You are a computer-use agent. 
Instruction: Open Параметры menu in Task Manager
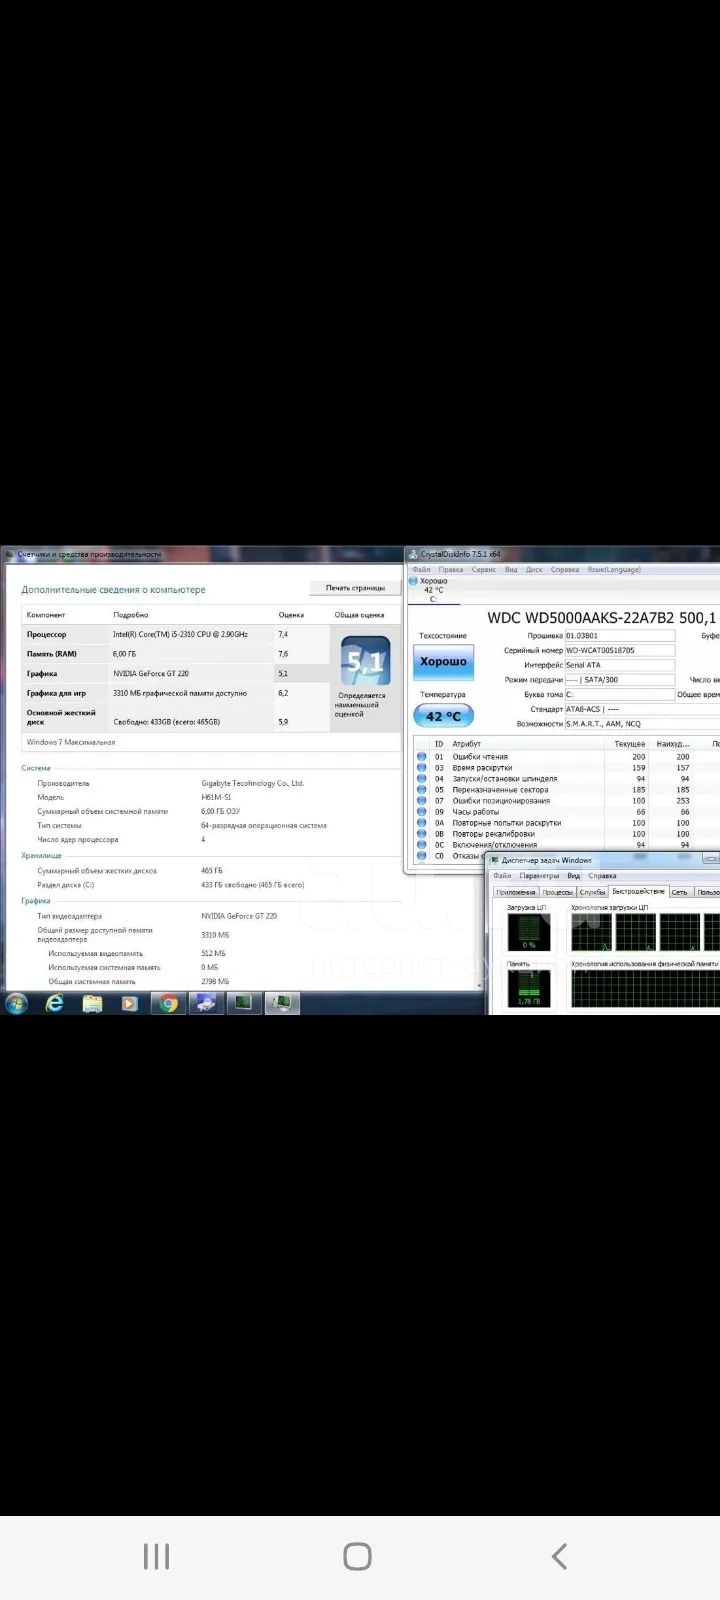539,876
